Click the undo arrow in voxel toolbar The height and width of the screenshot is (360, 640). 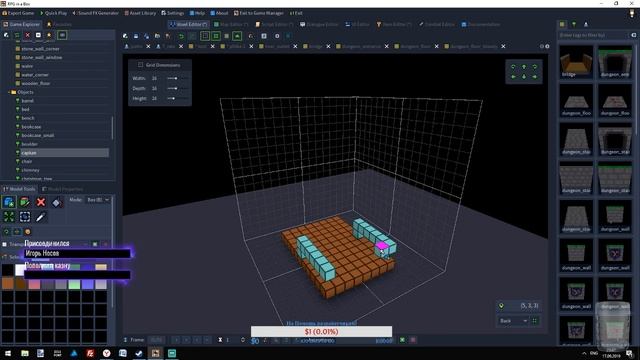click(x=181, y=36)
